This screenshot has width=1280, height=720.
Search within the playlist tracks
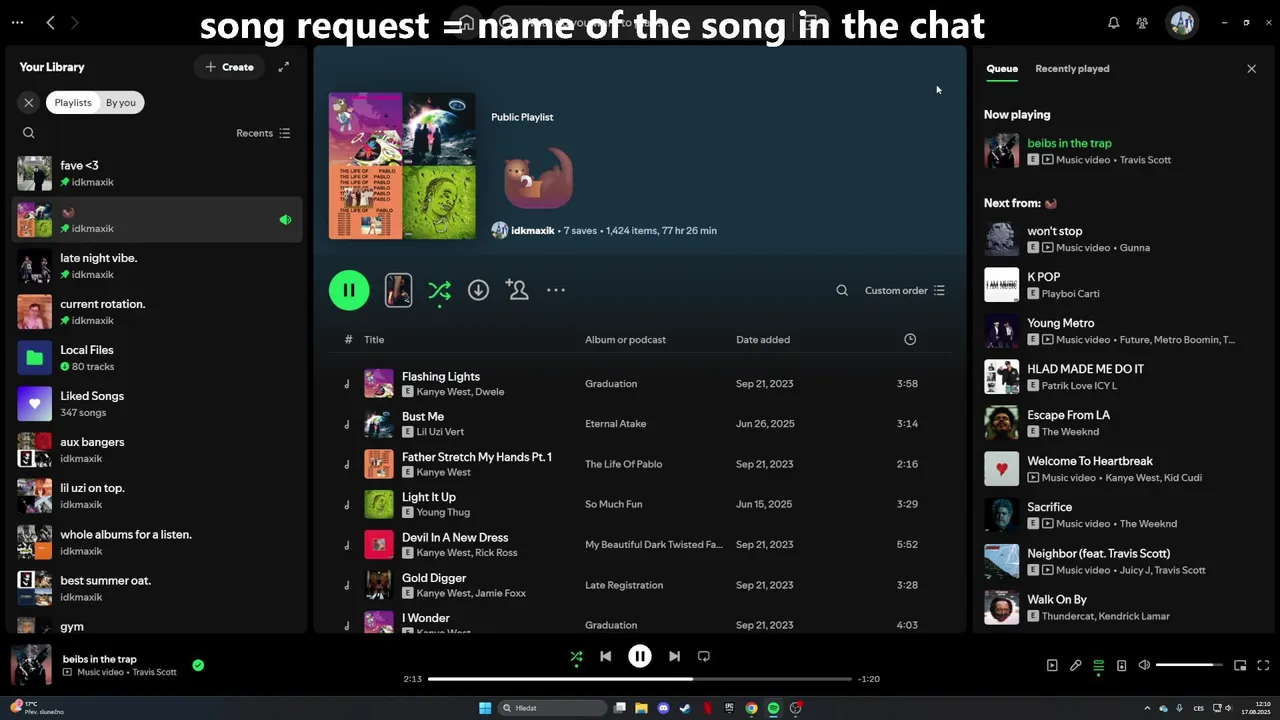pos(842,290)
